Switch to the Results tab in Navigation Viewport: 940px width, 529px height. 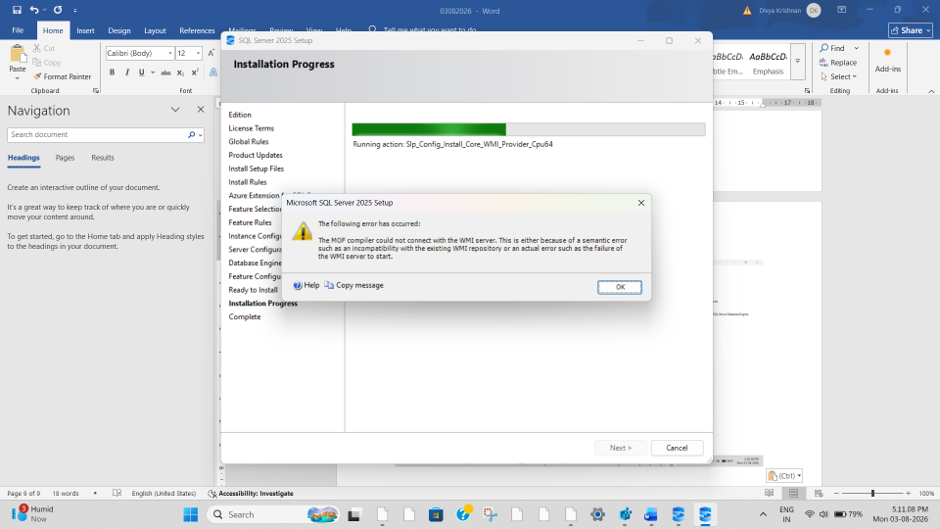(103, 158)
